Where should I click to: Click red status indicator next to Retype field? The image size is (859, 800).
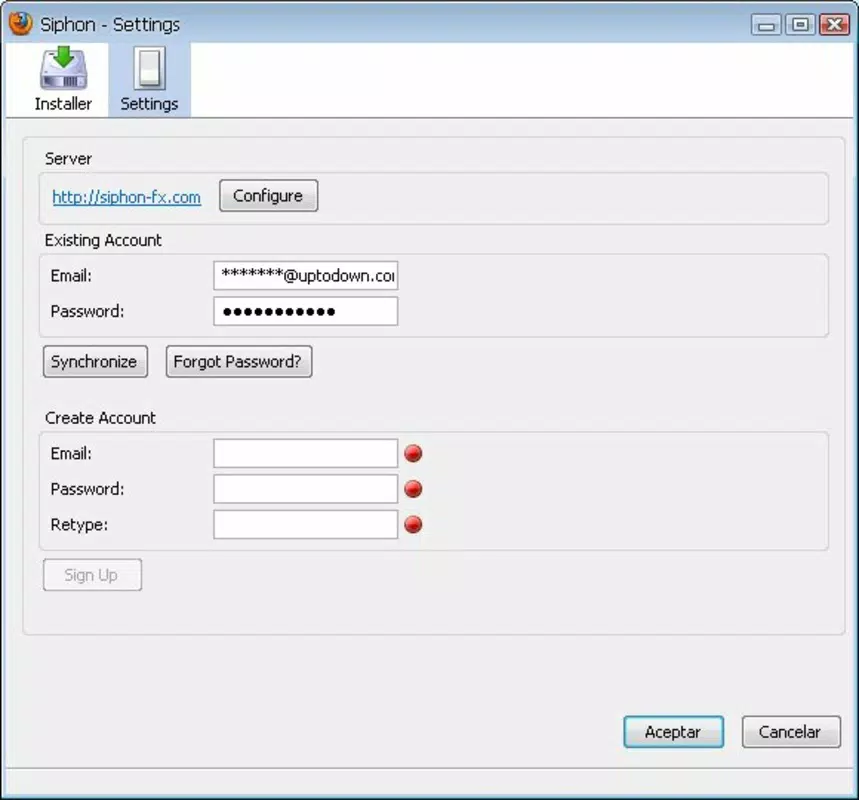click(x=413, y=524)
